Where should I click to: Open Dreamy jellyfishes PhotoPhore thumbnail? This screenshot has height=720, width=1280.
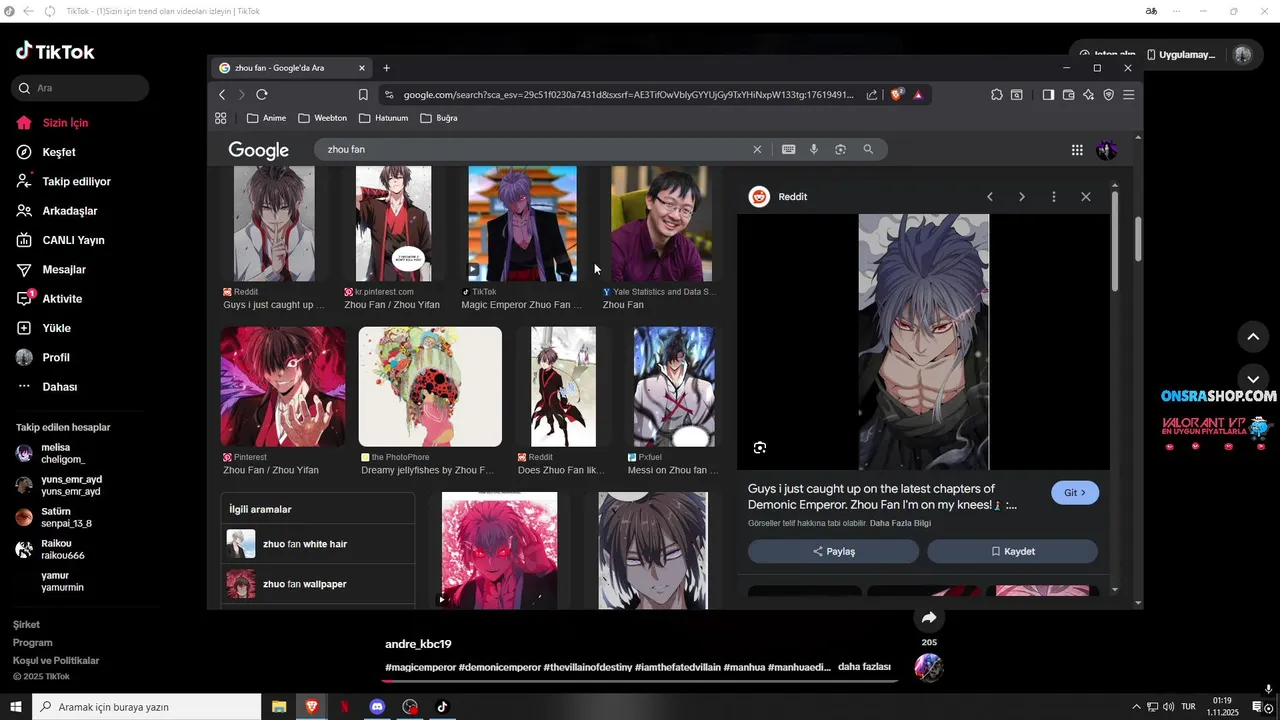pos(430,387)
